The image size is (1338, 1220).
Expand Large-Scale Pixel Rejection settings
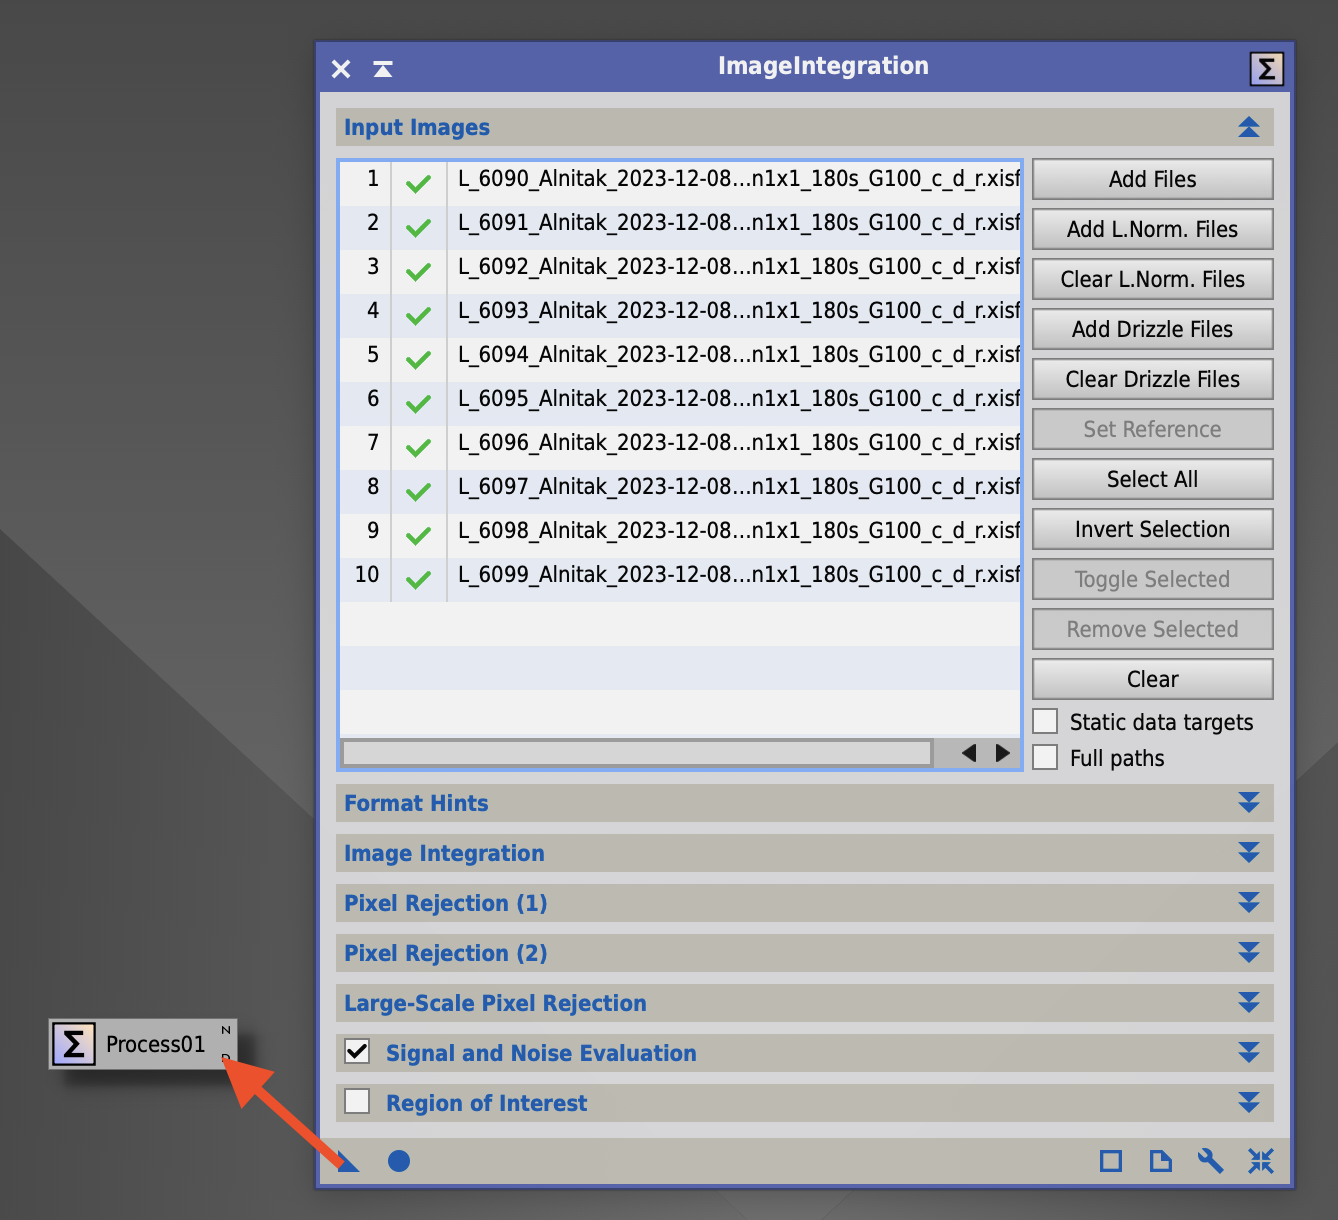[x=1247, y=1002]
